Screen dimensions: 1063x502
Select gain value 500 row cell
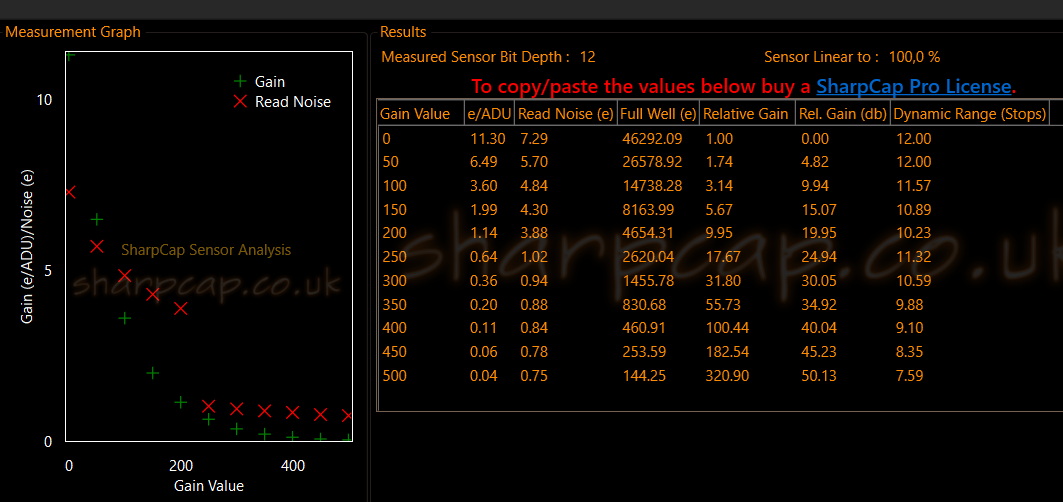coord(394,376)
